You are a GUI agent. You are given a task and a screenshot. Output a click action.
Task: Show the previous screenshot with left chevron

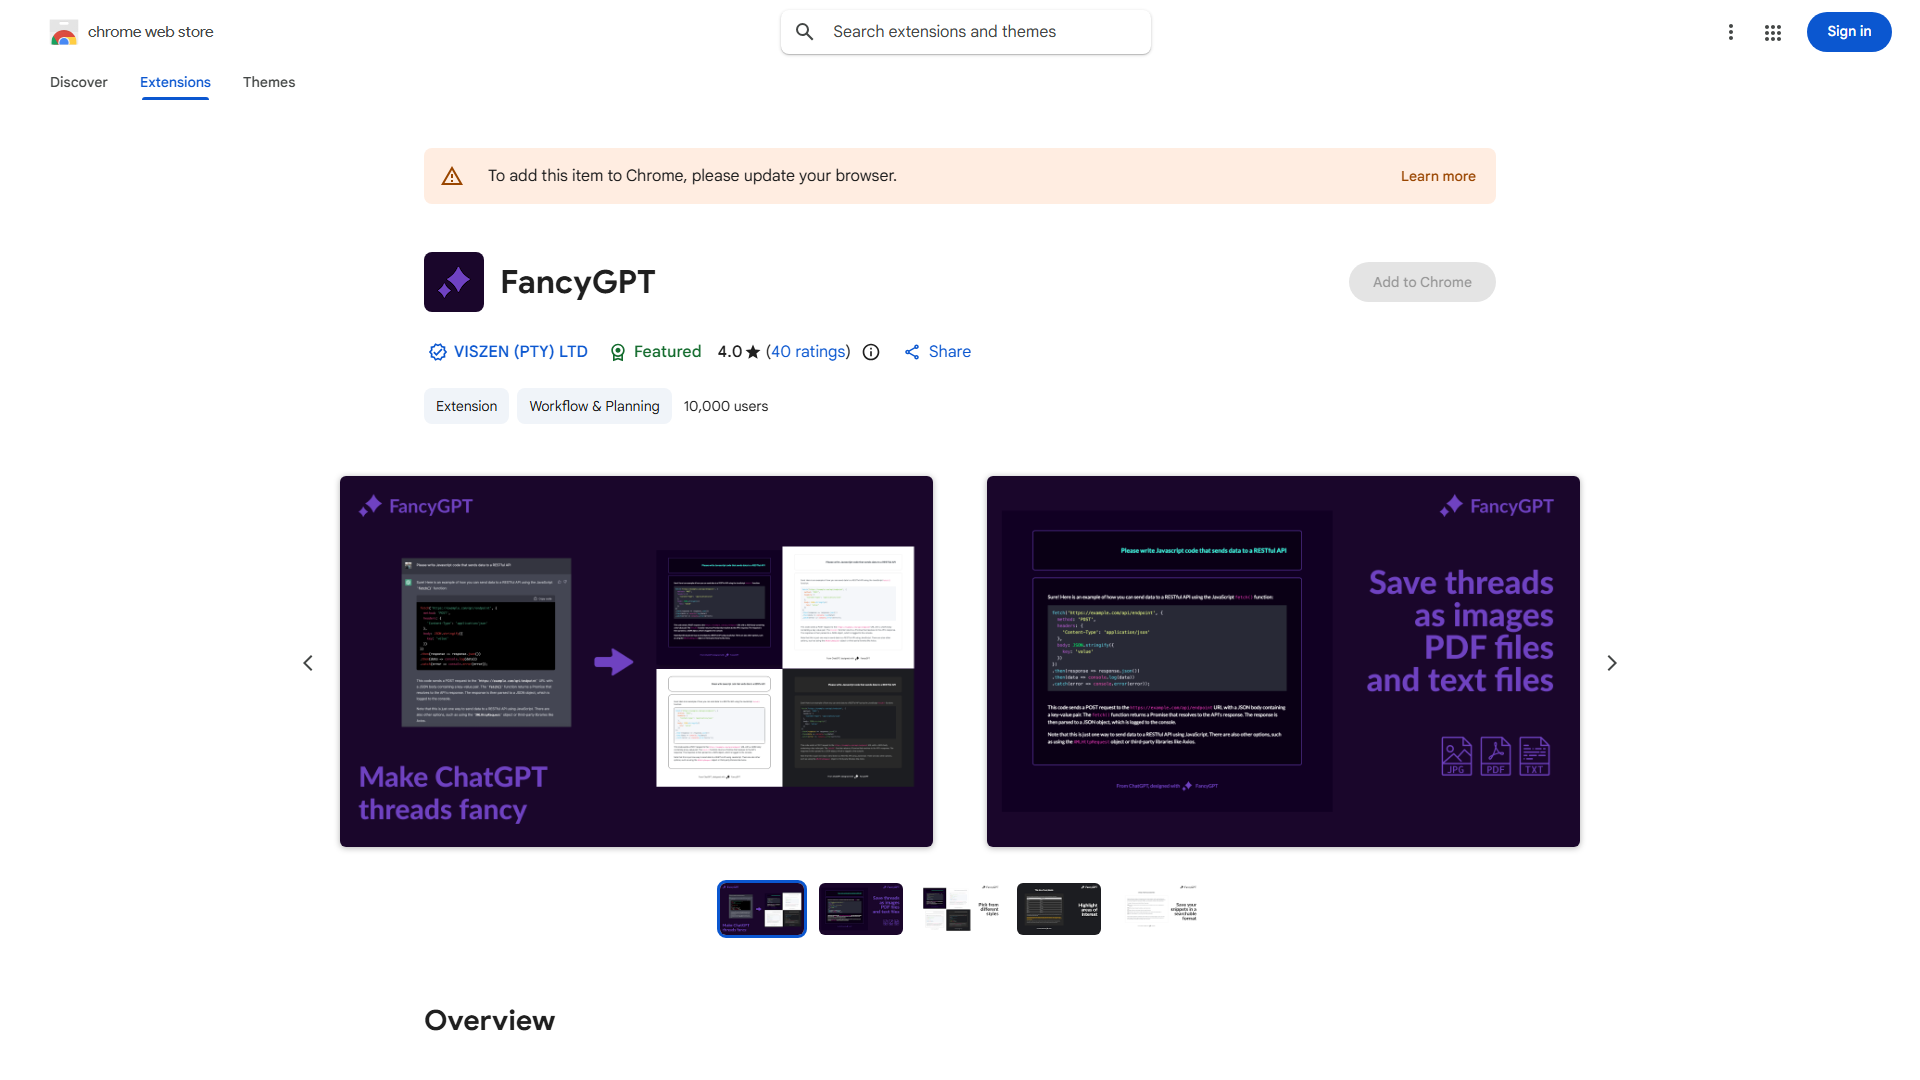point(308,663)
